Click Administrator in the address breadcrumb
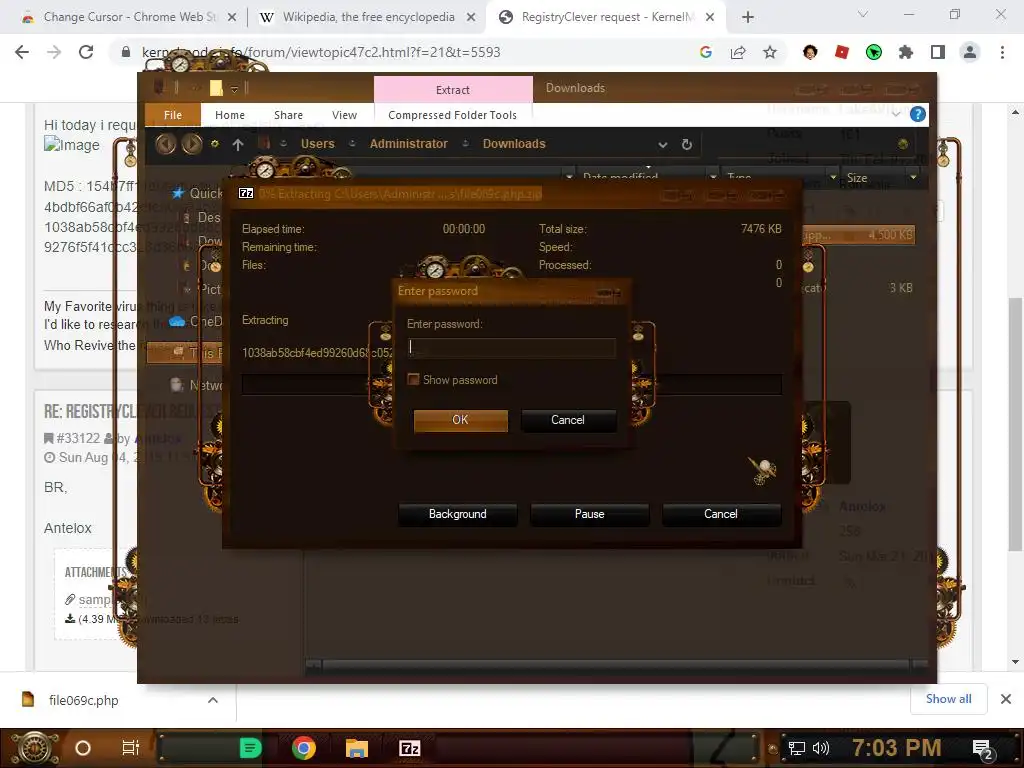Screen dimensions: 1024x768 (x=409, y=144)
